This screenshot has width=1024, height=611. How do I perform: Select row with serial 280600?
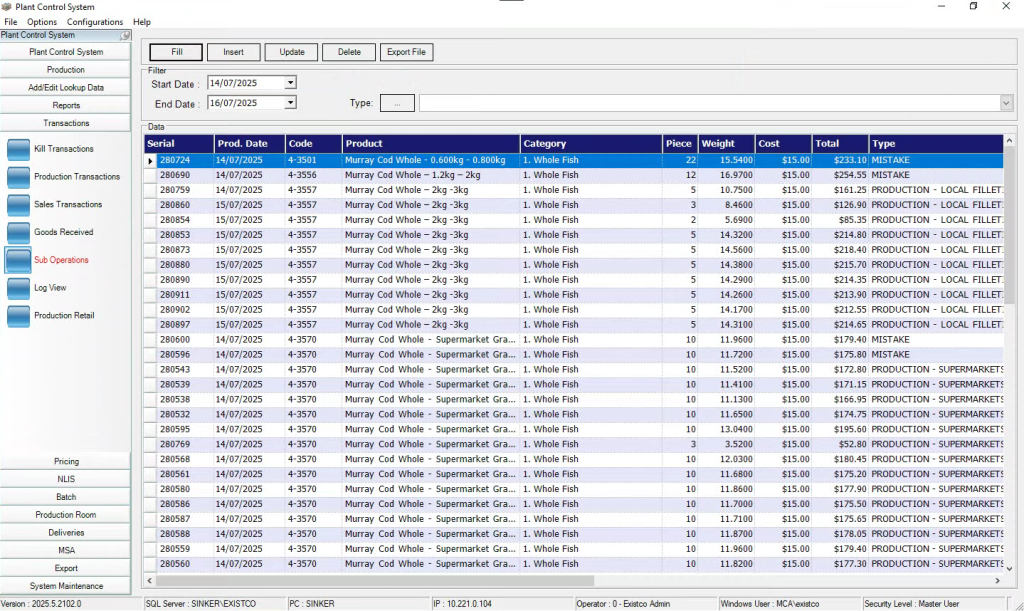(574, 339)
